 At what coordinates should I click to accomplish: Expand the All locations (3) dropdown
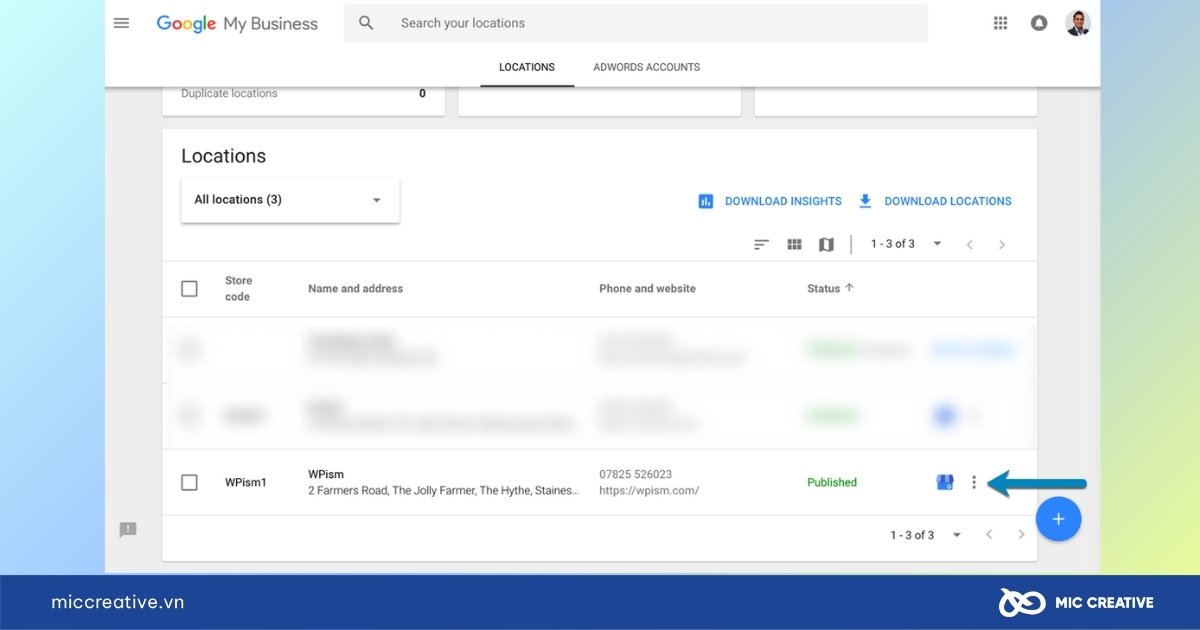pyautogui.click(x=290, y=200)
